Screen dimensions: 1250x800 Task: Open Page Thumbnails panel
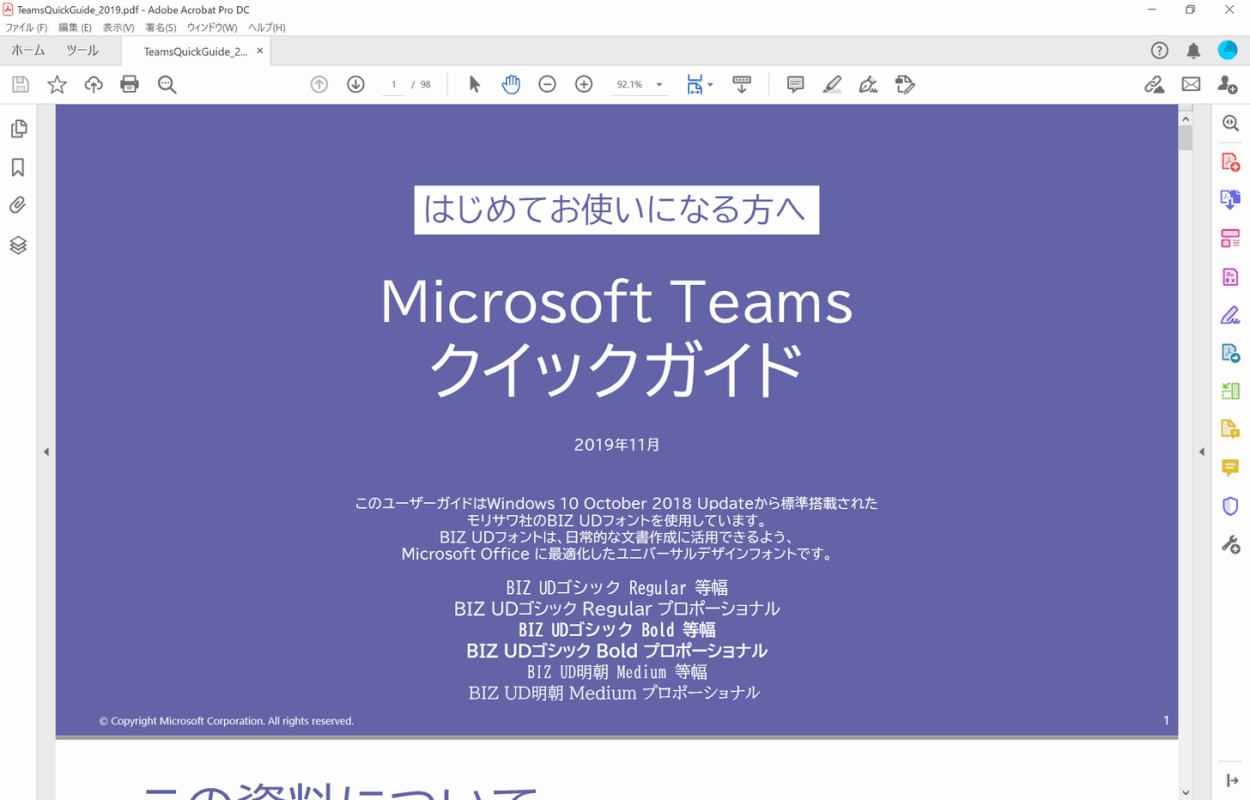click(18, 129)
